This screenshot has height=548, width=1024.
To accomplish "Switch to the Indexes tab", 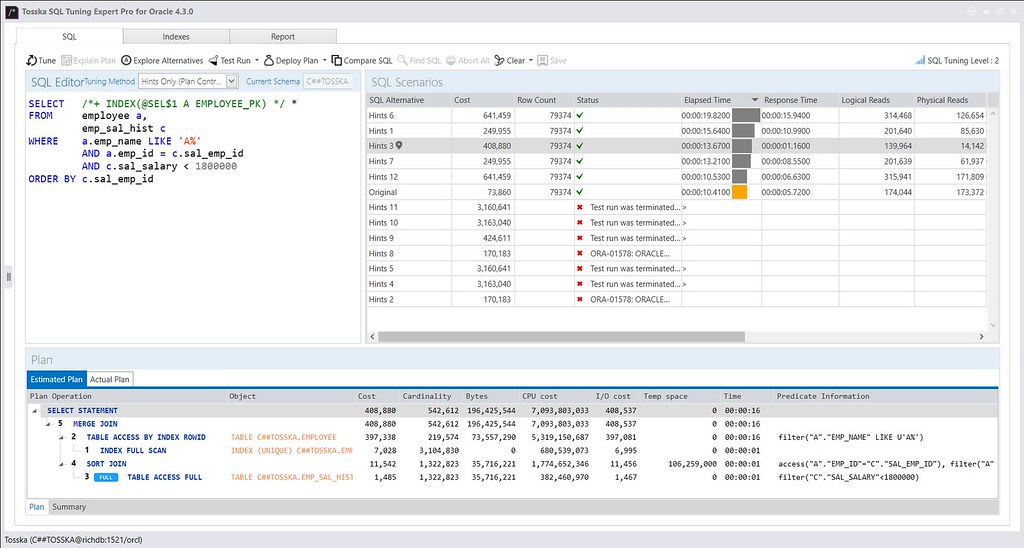I will [176, 36].
